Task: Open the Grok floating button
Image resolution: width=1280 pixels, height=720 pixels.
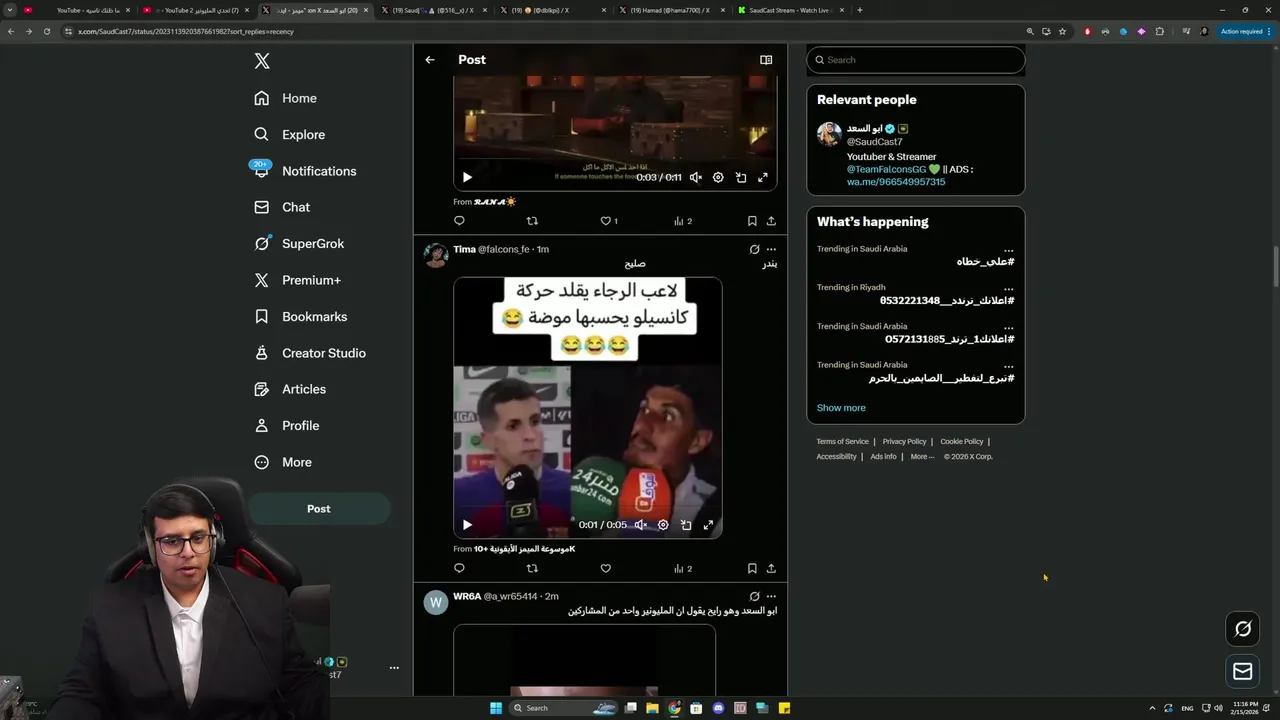Action: pyautogui.click(x=1243, y=629)
